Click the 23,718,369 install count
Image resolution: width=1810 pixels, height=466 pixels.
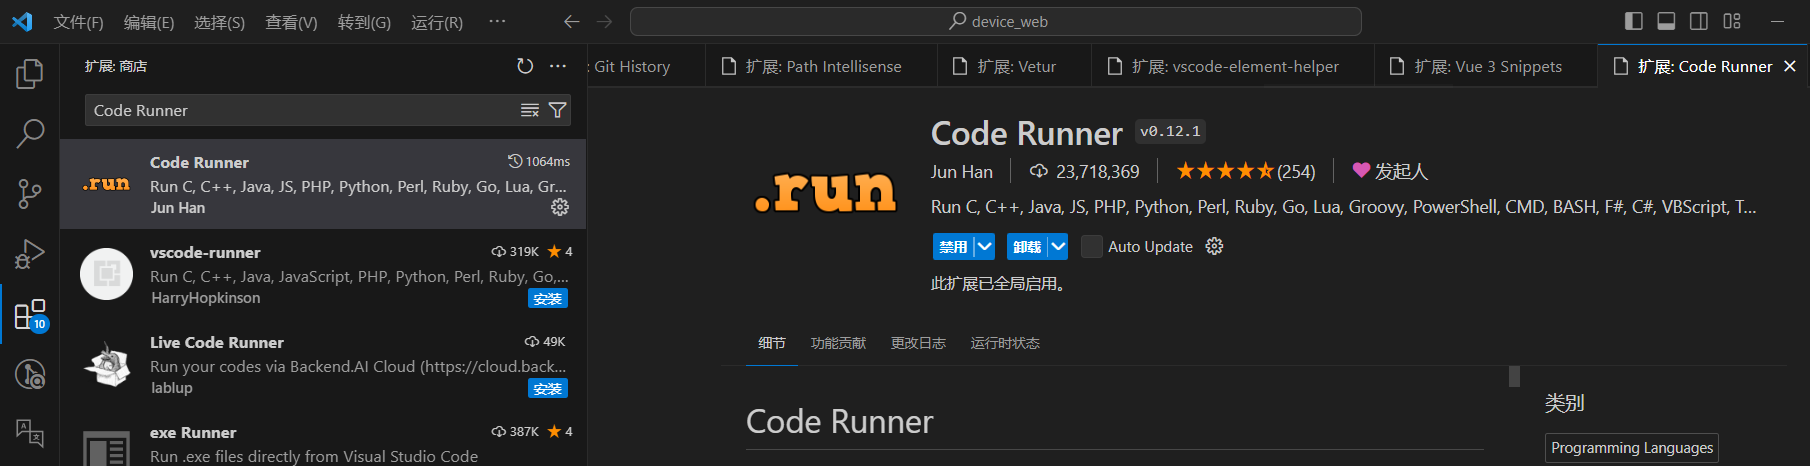[1085, 171]
